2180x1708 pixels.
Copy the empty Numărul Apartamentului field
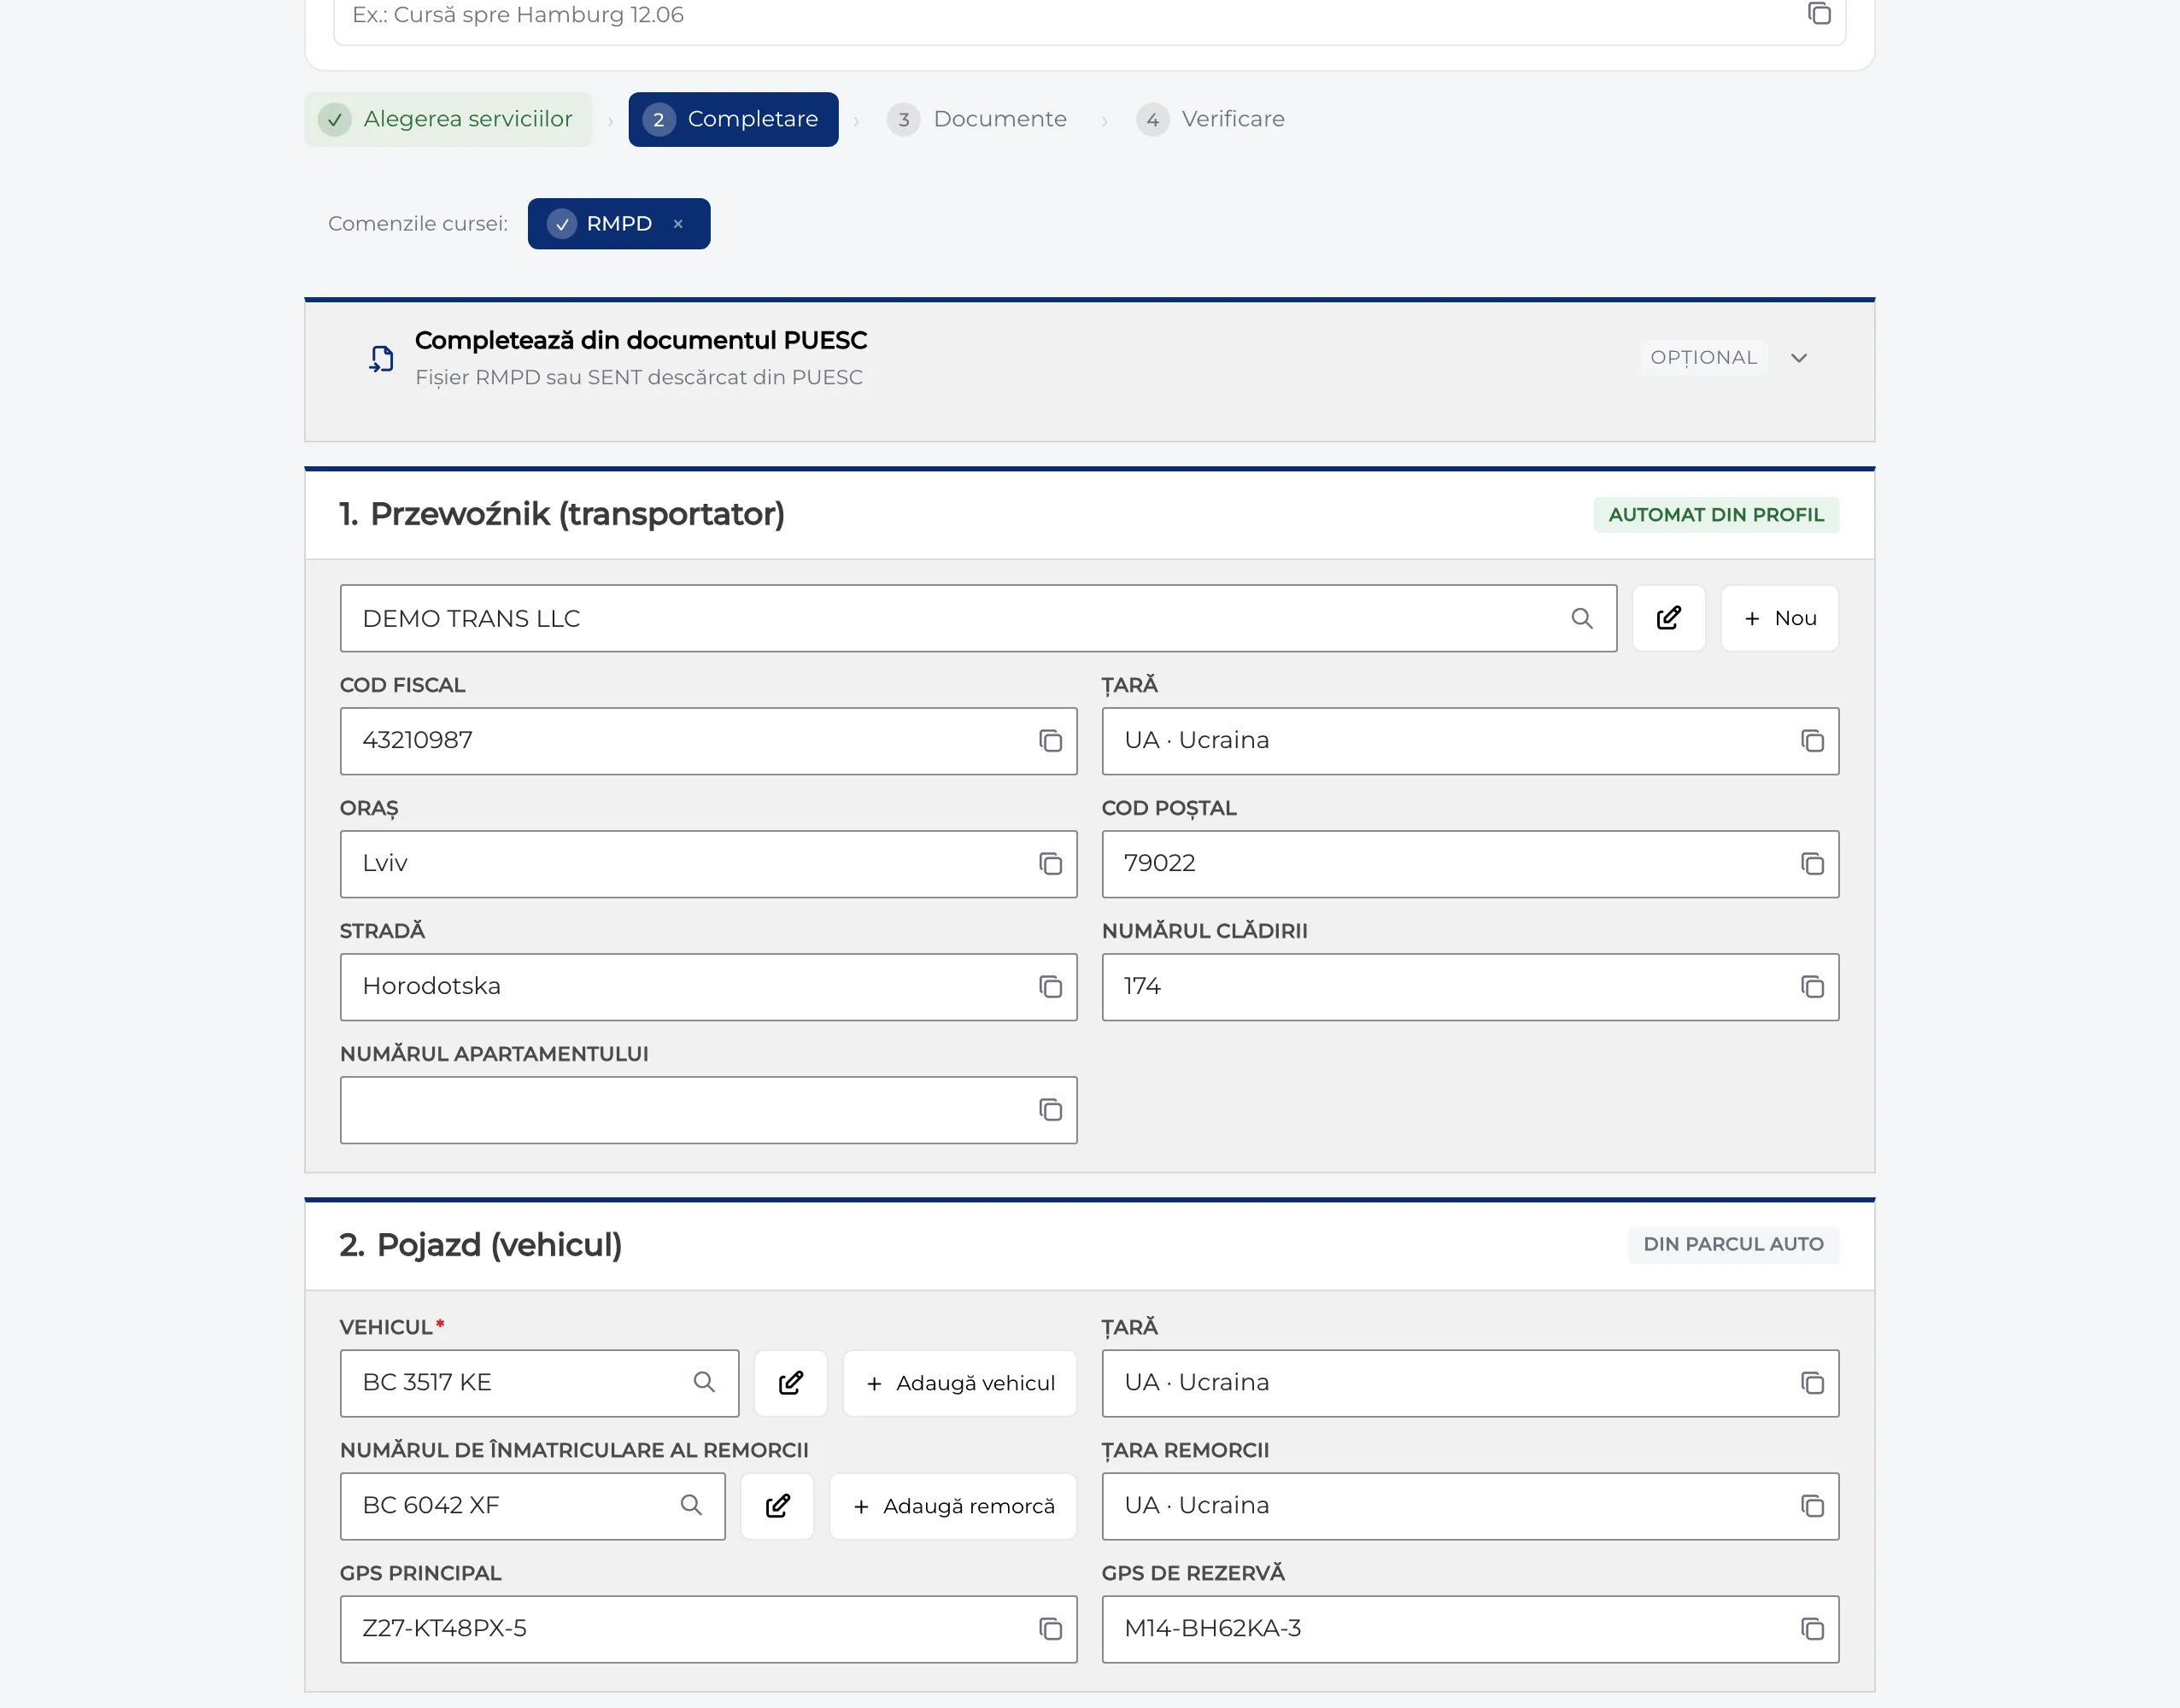point(1050,1110)
